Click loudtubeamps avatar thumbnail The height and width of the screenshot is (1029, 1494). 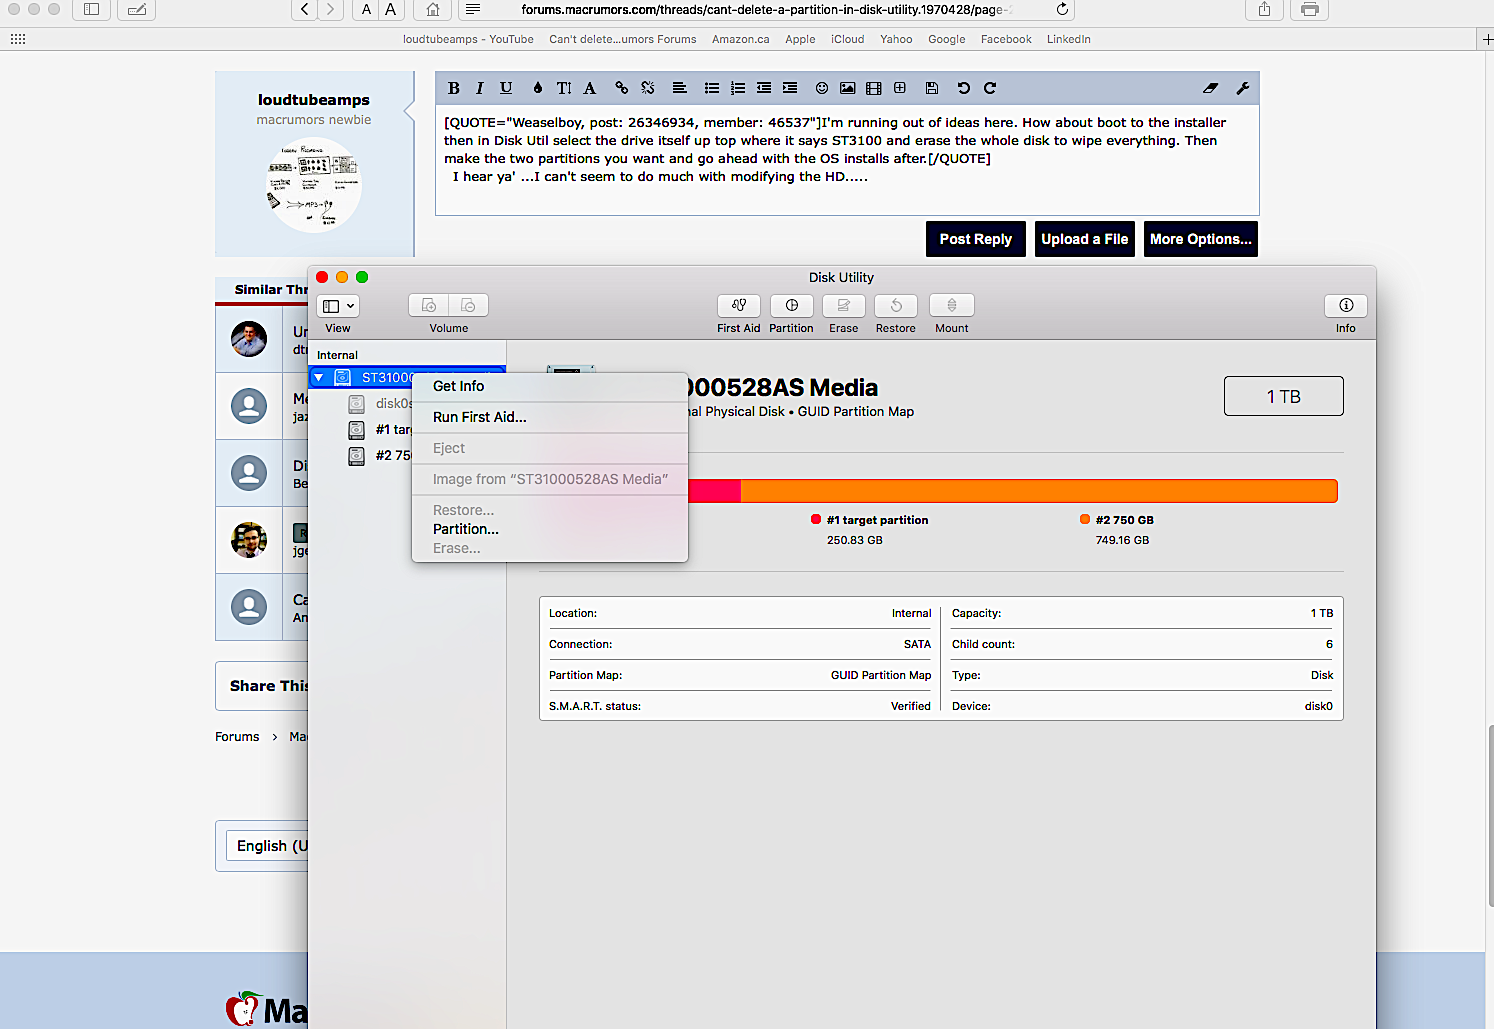click(x=314, y=185)
